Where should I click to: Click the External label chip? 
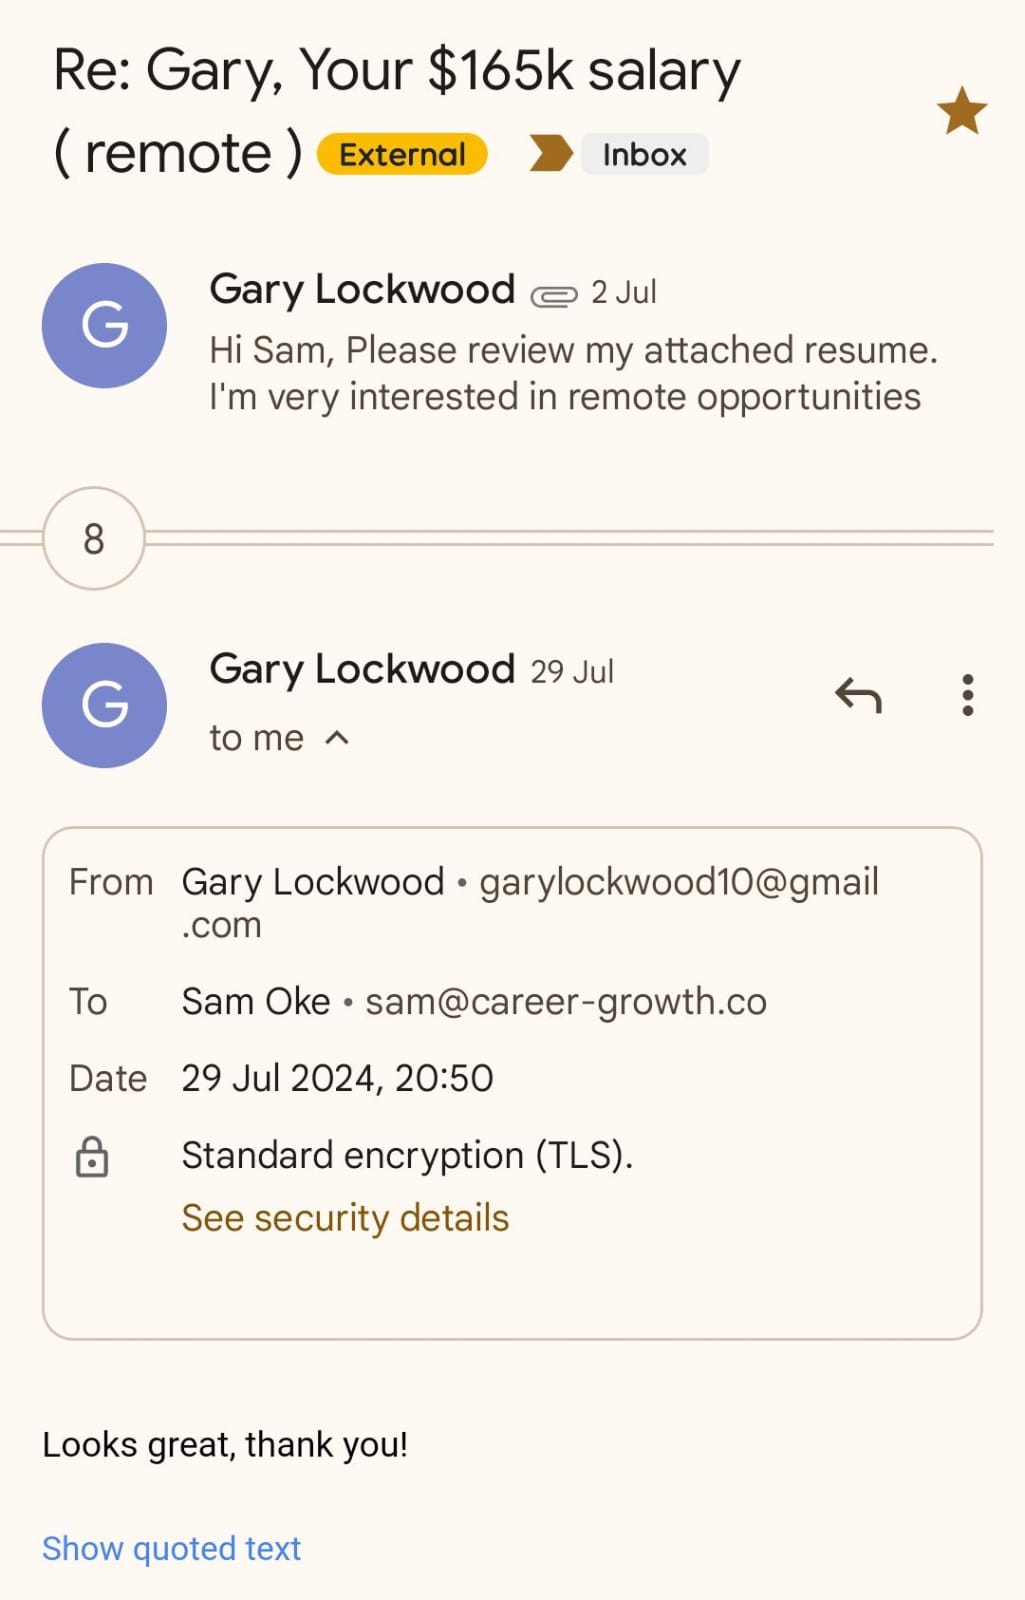click(402, 155)
